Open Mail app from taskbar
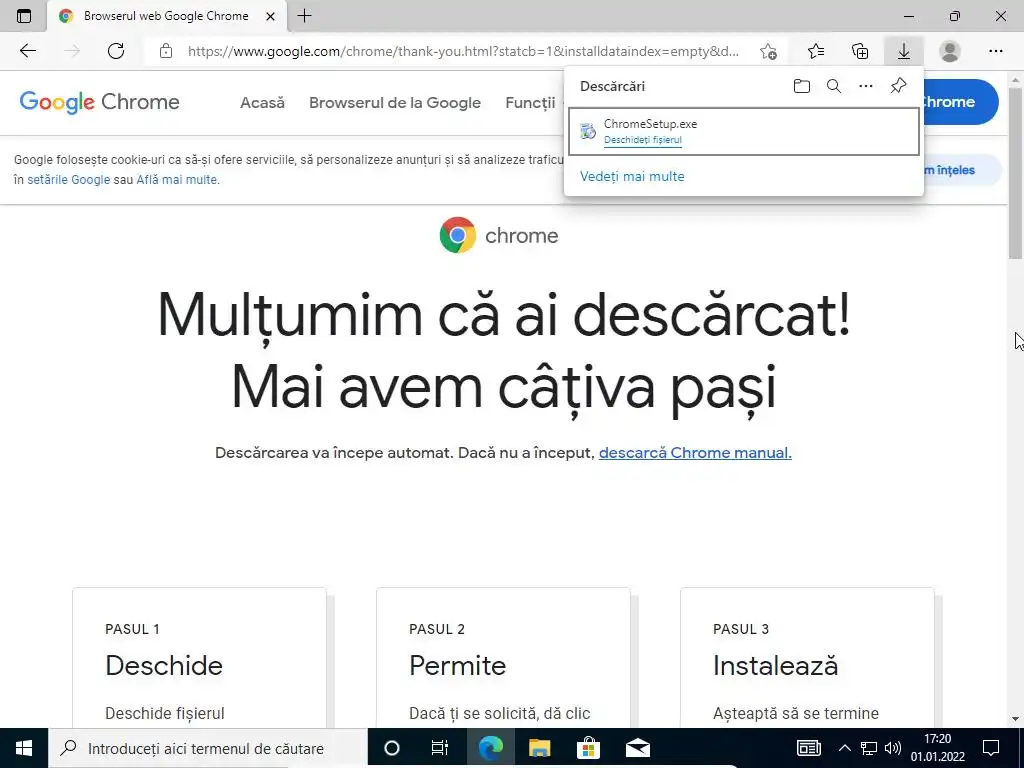Screen dimensions: 1024x768 tap(637, 748)
